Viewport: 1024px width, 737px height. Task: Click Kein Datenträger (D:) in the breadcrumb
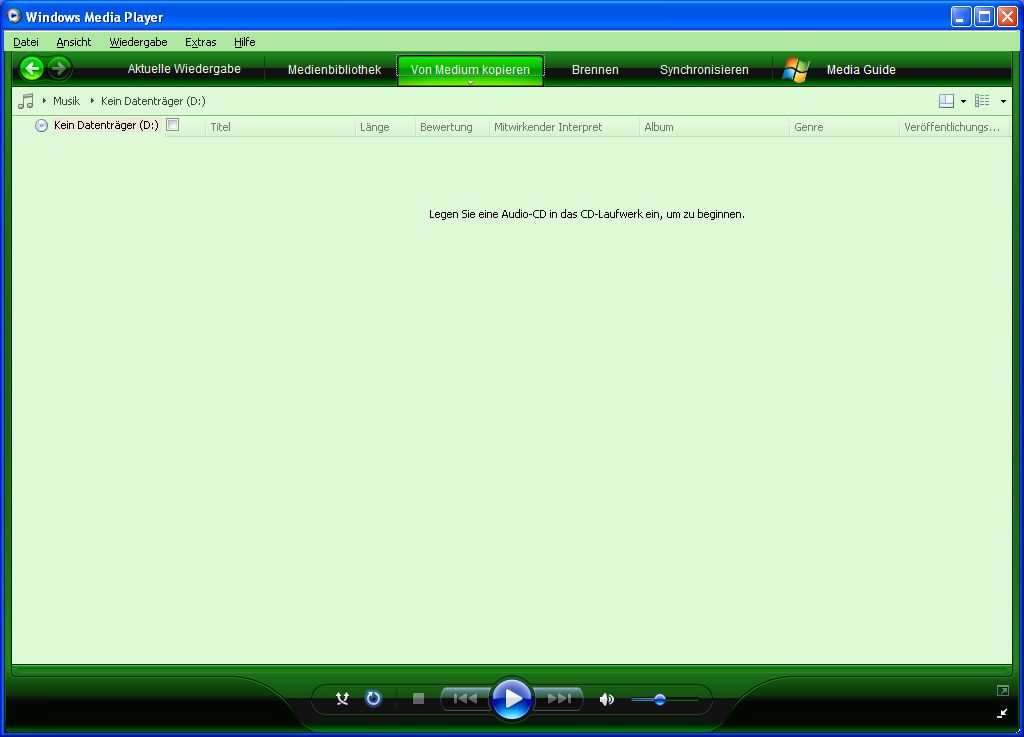[153, 101]
